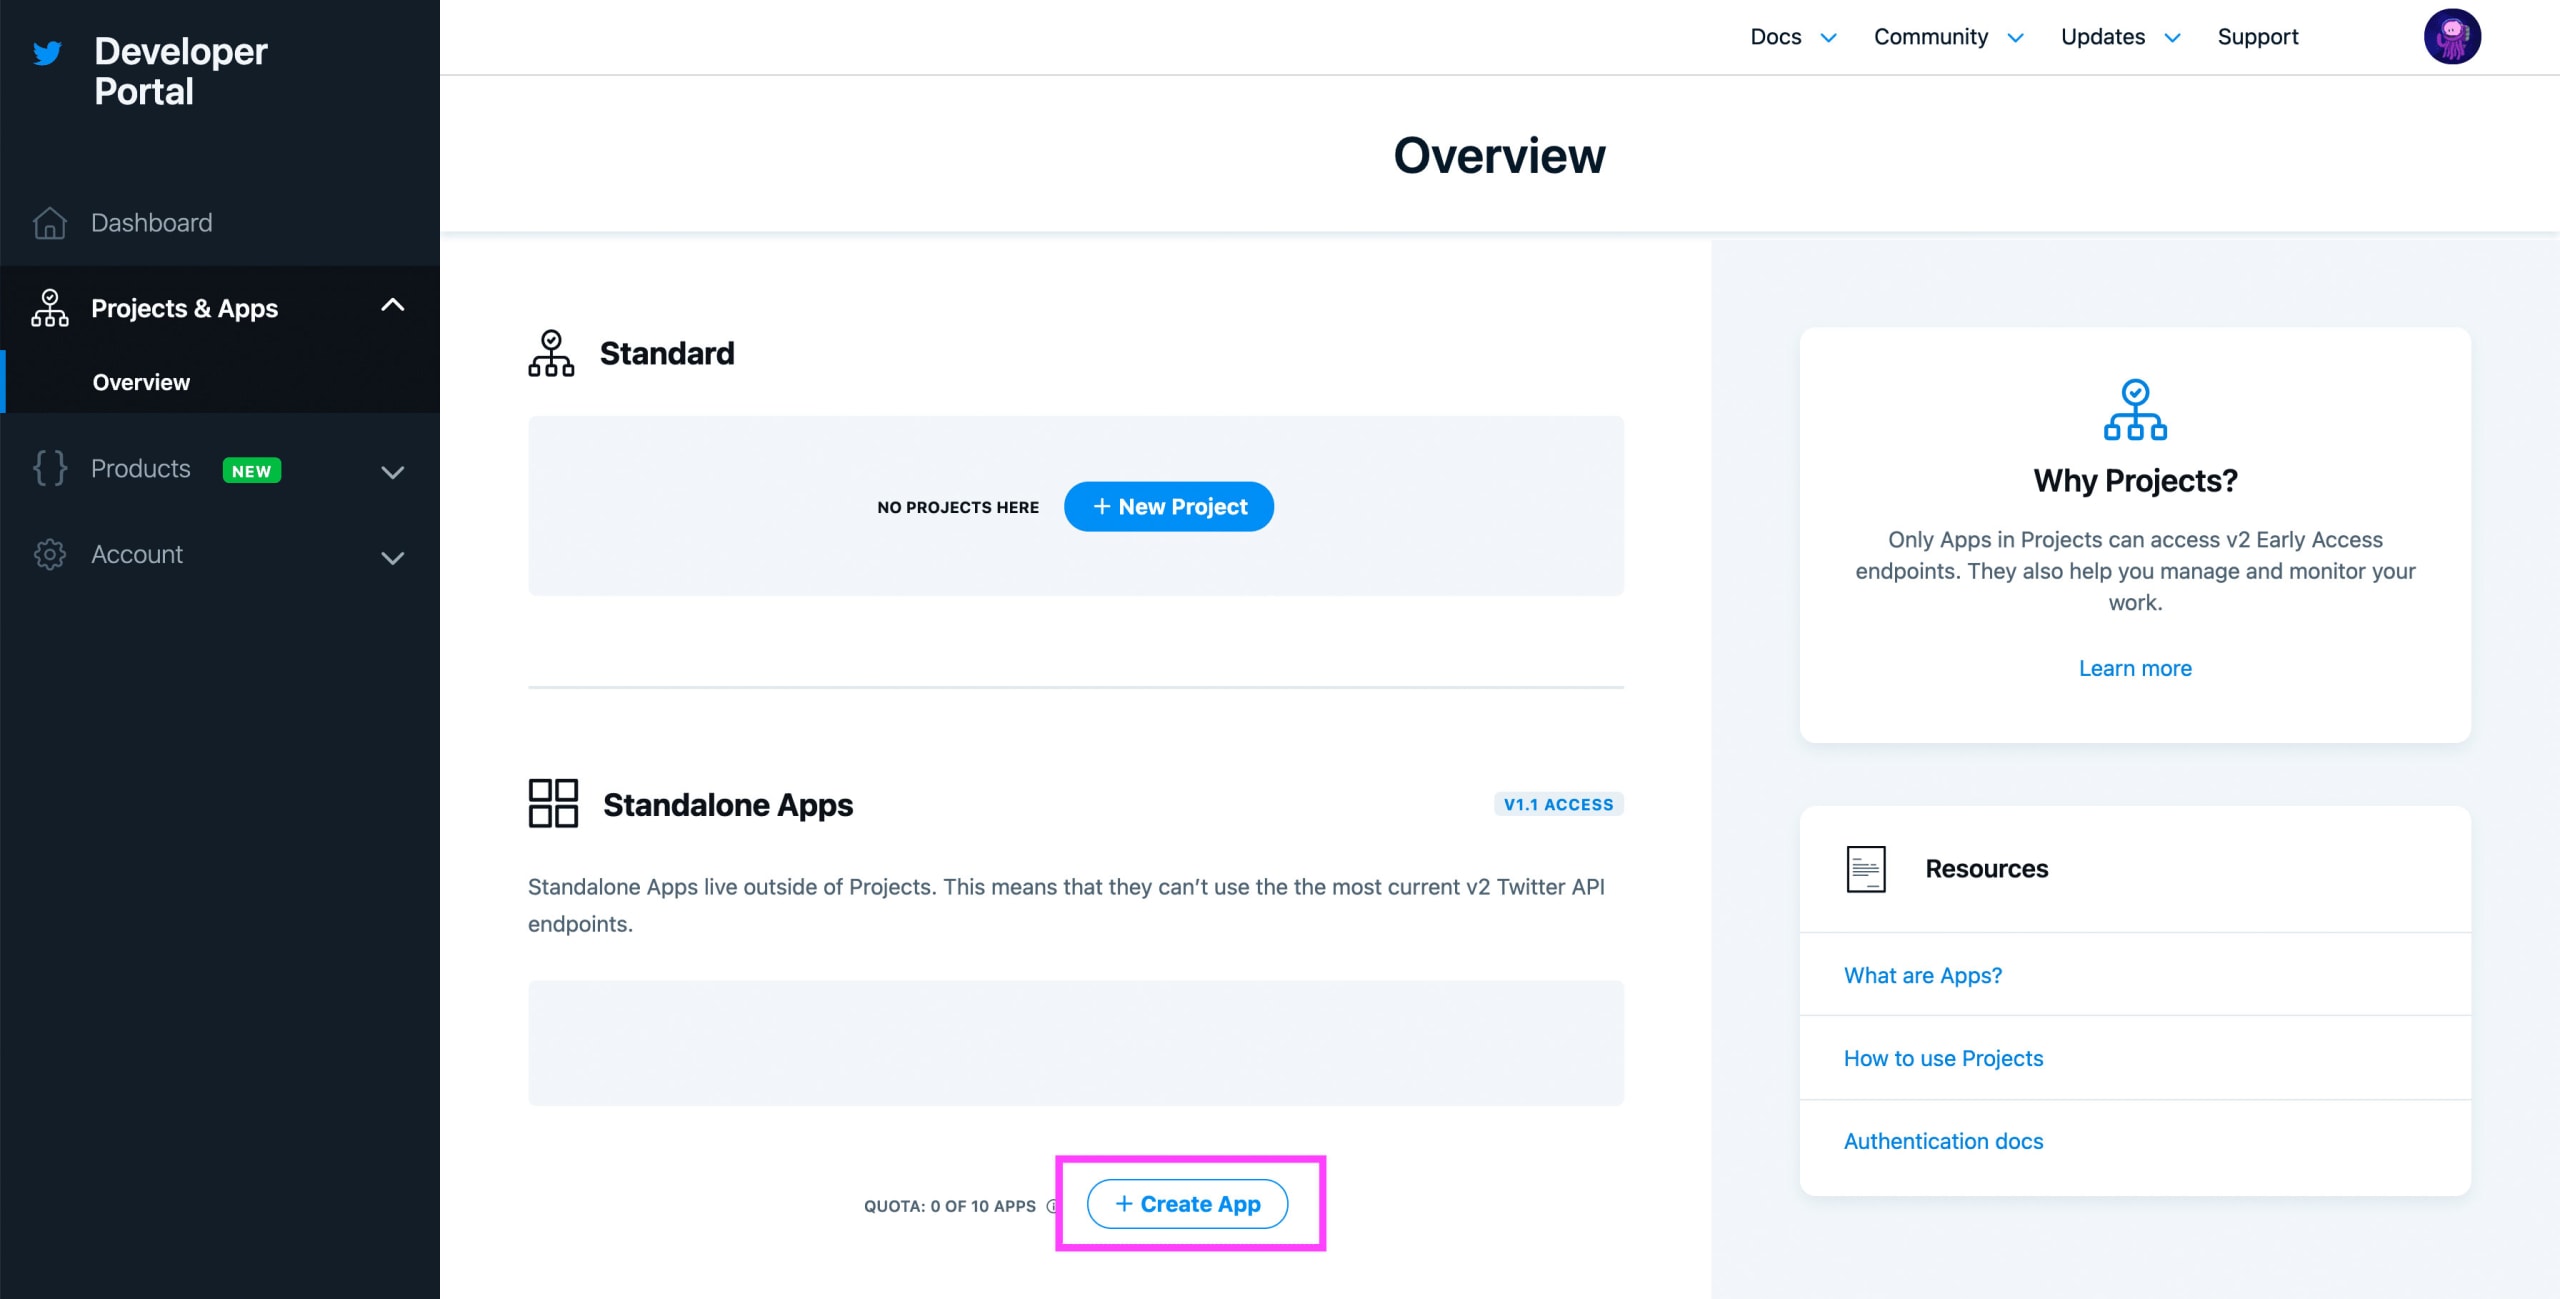Screen dimensions: 2560x1299
Task: Open the user profile avatar
Action: pos(2452,37)
